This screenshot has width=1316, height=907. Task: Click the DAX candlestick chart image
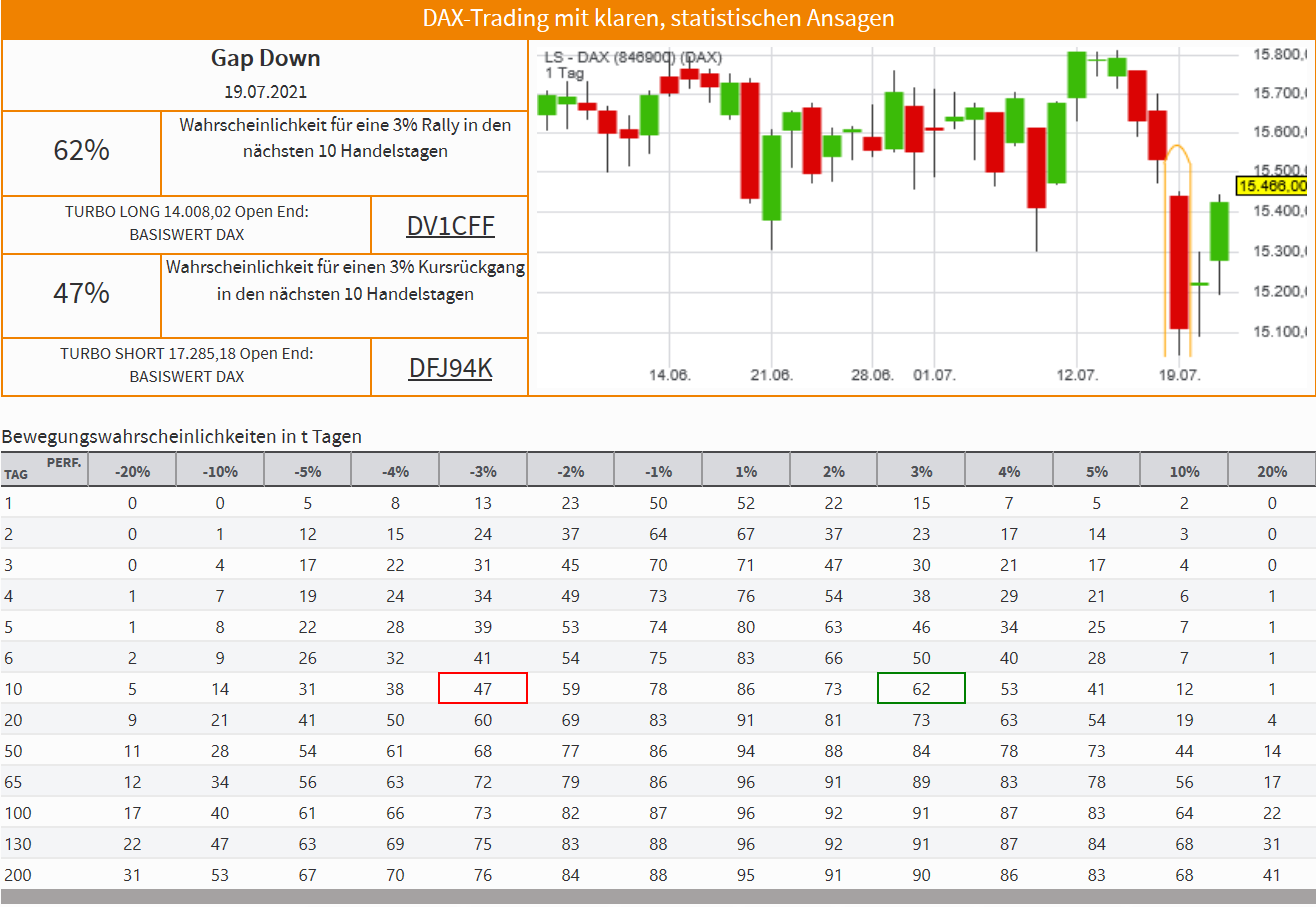point(921,218)
